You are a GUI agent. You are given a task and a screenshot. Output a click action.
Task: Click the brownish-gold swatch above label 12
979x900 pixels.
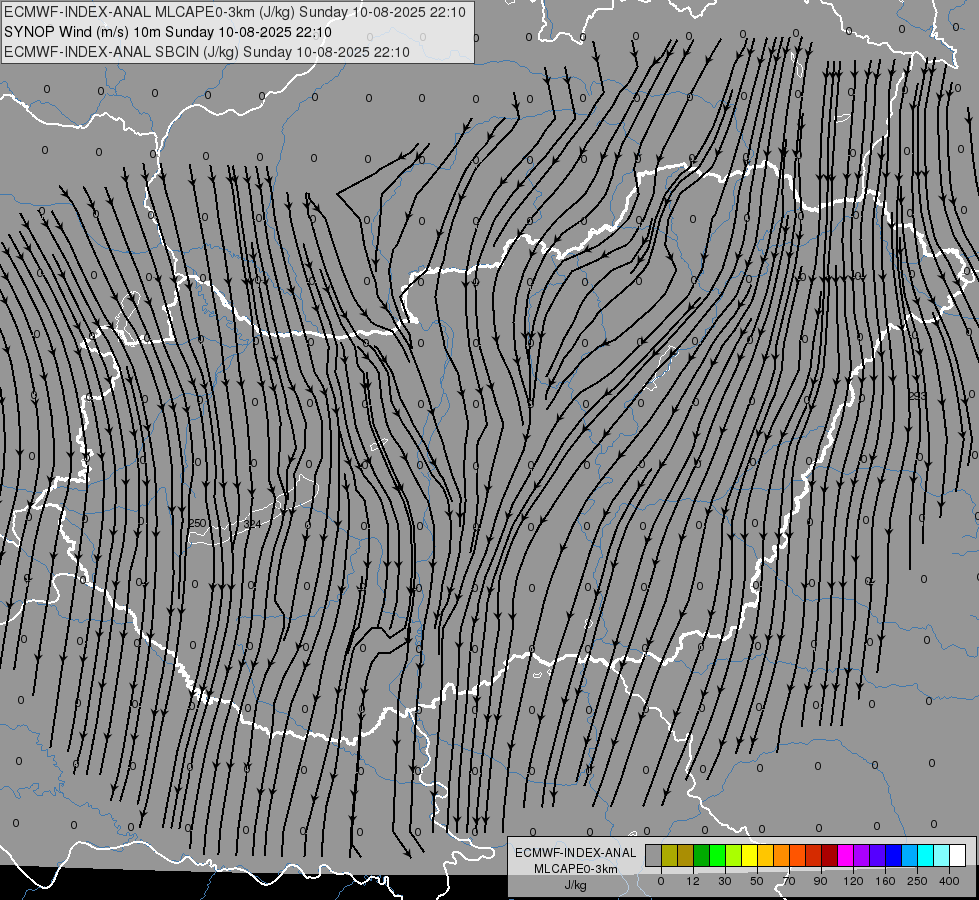[686, 855]
